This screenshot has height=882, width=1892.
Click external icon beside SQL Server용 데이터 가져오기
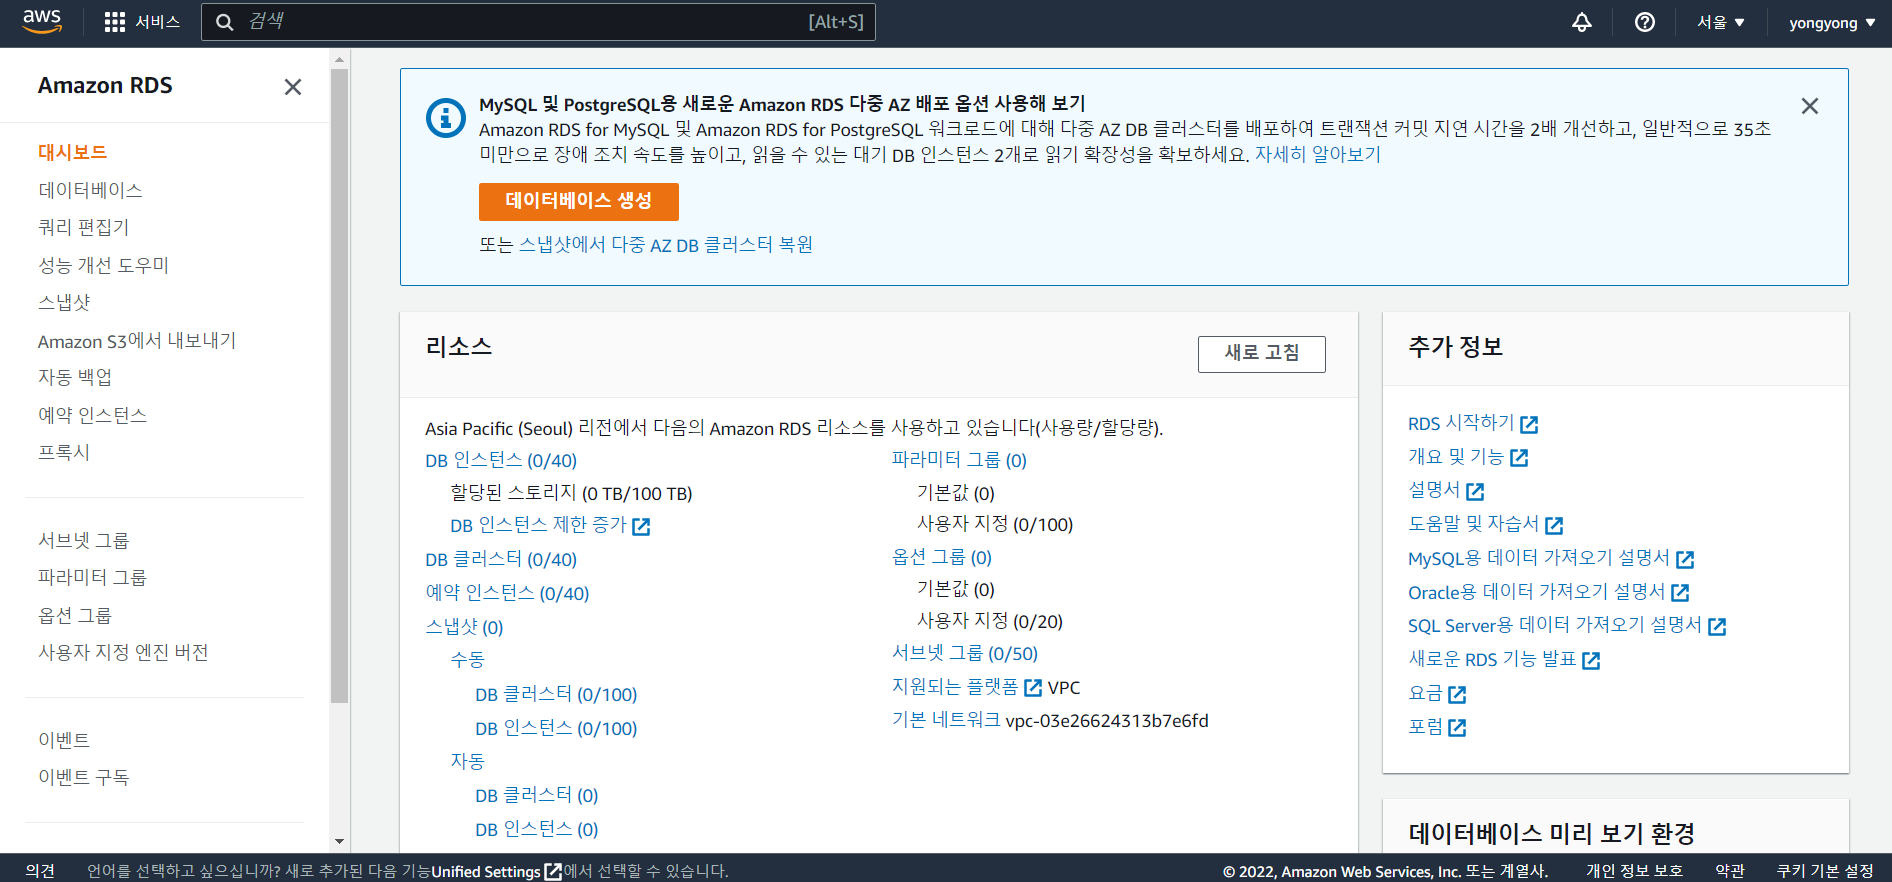(x=1717, y=626)
